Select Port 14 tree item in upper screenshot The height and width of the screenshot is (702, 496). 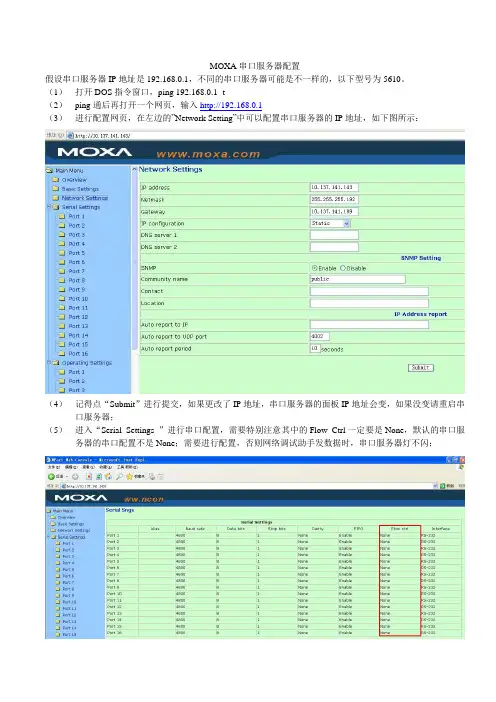(x=78, y=335)
